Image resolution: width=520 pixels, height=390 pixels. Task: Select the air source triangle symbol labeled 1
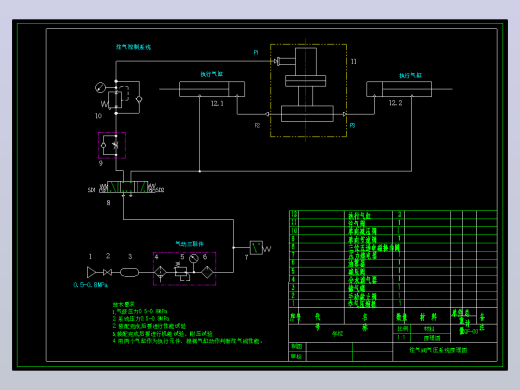click(x=91, y=272)
